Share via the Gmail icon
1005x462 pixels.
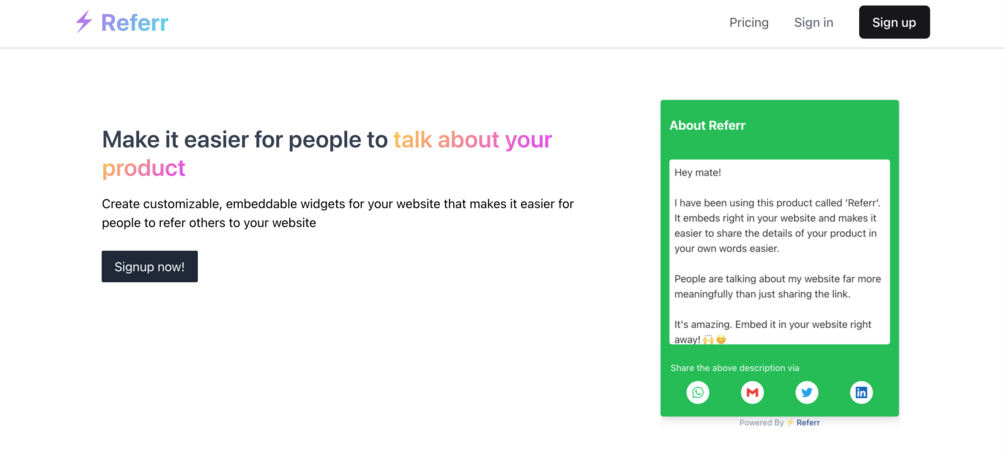[752, 392]
